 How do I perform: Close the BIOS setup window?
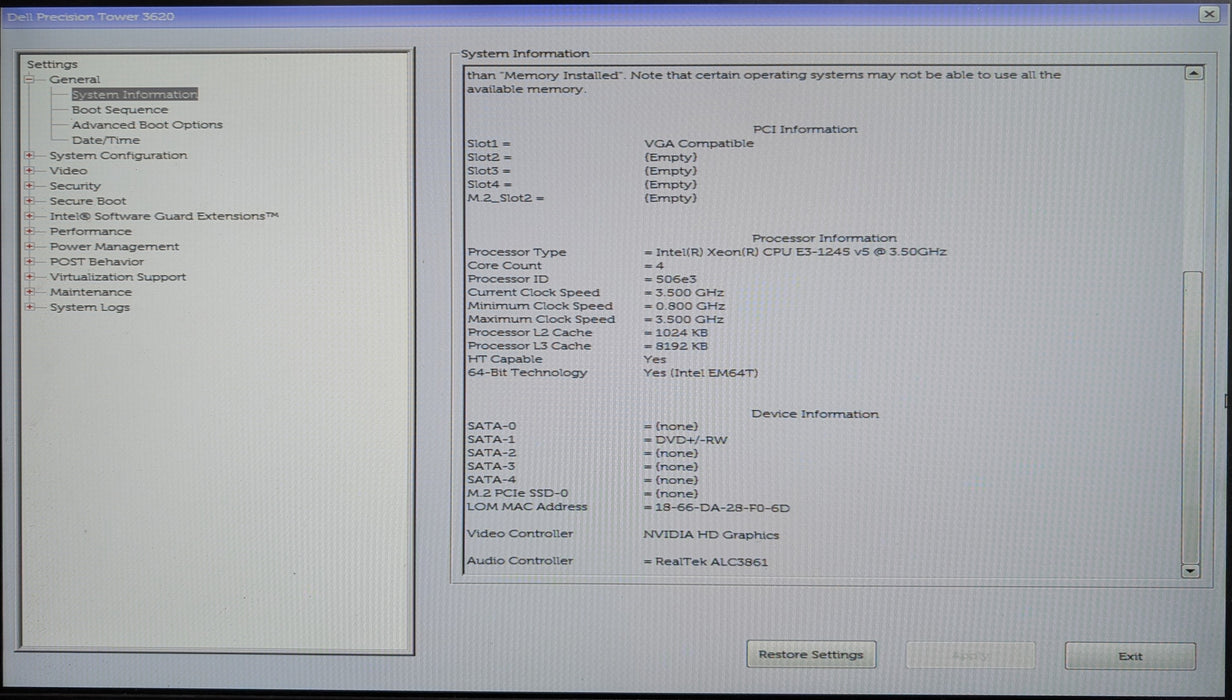click(1208, 13)
